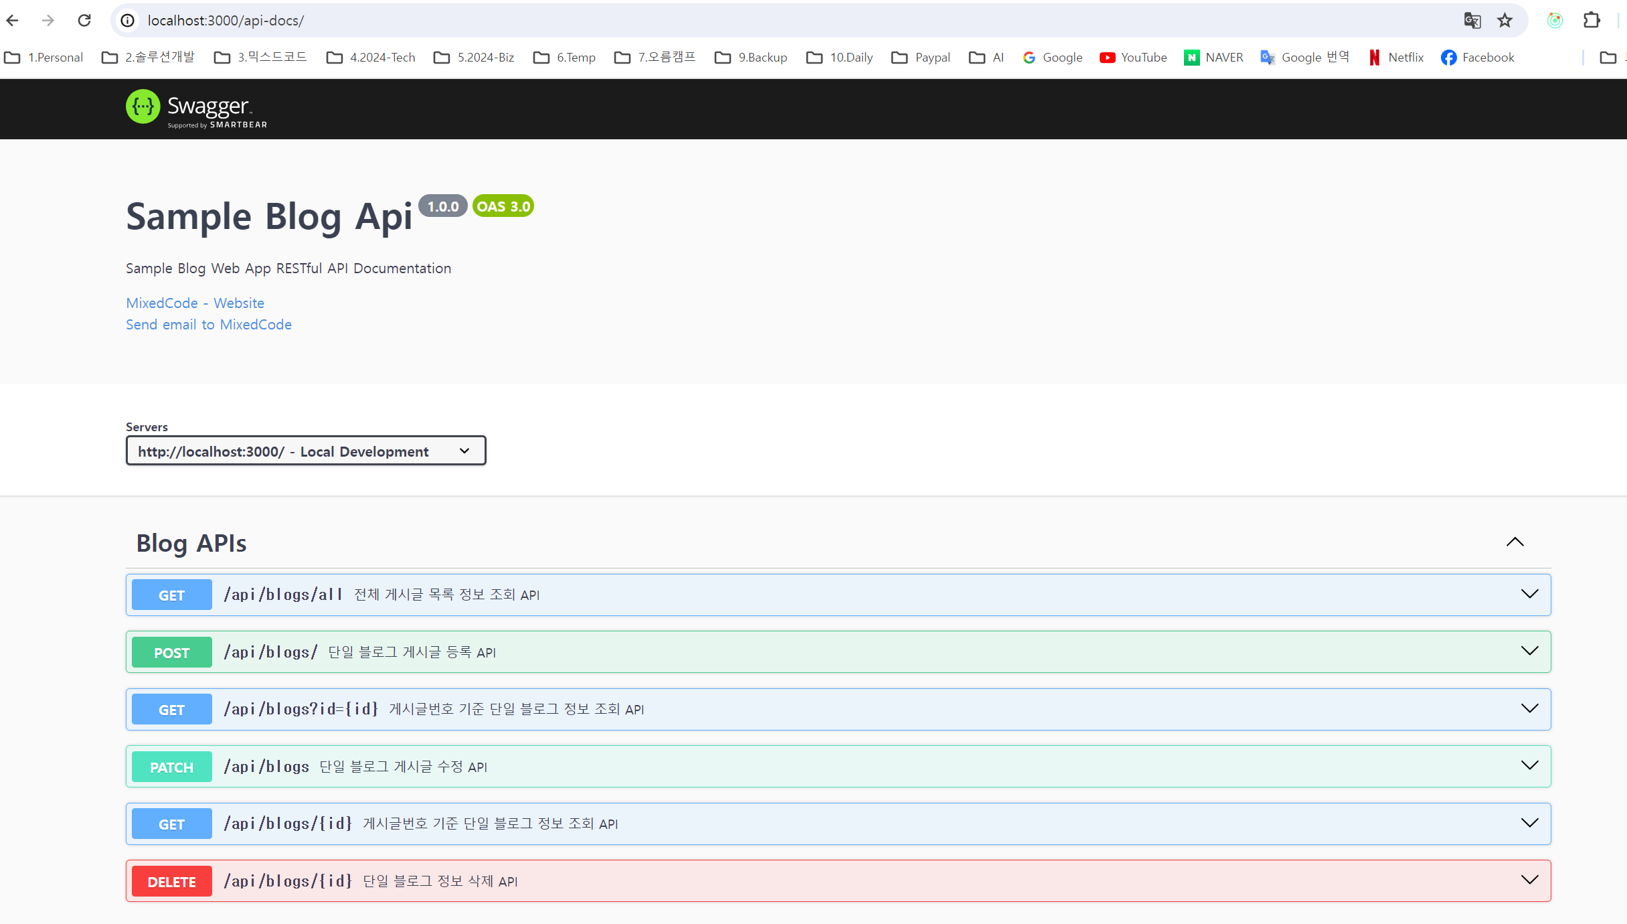The image size is (1627, 924).
Task: Click GET badge of /api/blogs/{id}
Action: (x=172, y=824)
